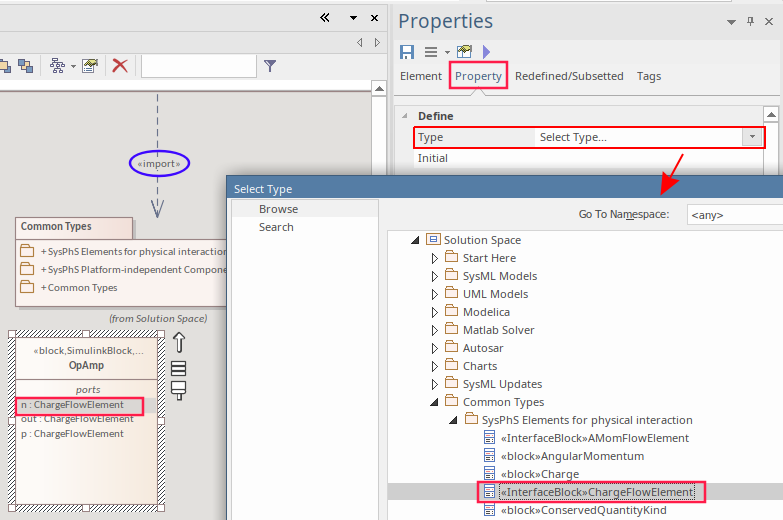Open the hamburger menu in Properties toolbar
783x520 pixels.
click(x=431, y=51)
